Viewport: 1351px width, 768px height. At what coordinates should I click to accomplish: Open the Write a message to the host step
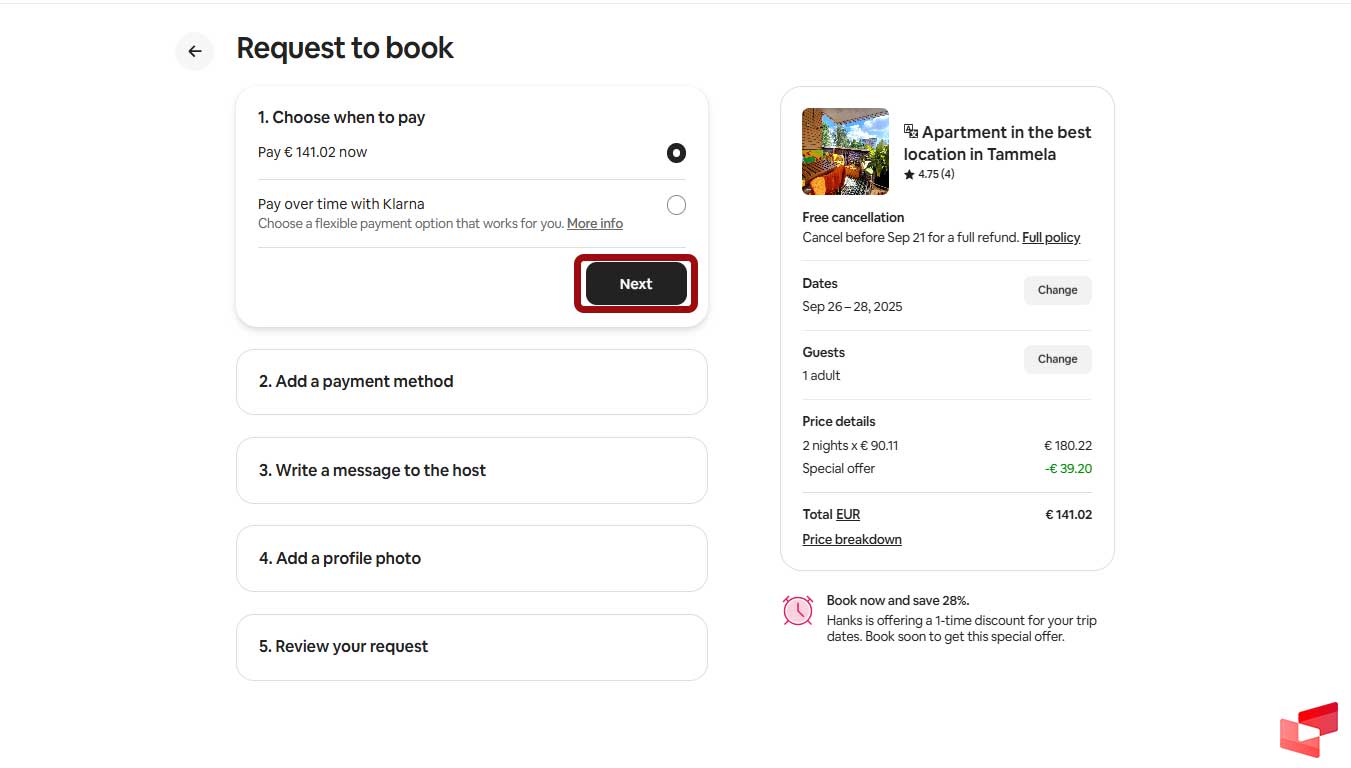(x=471, y=470)
